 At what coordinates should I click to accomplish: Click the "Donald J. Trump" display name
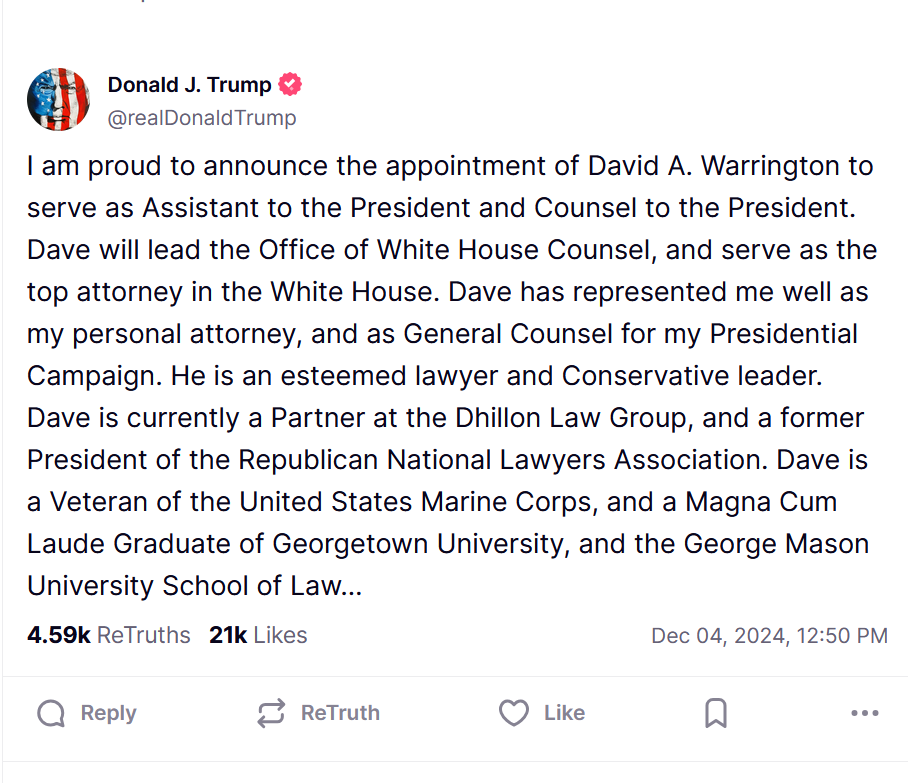click(189, 85)
